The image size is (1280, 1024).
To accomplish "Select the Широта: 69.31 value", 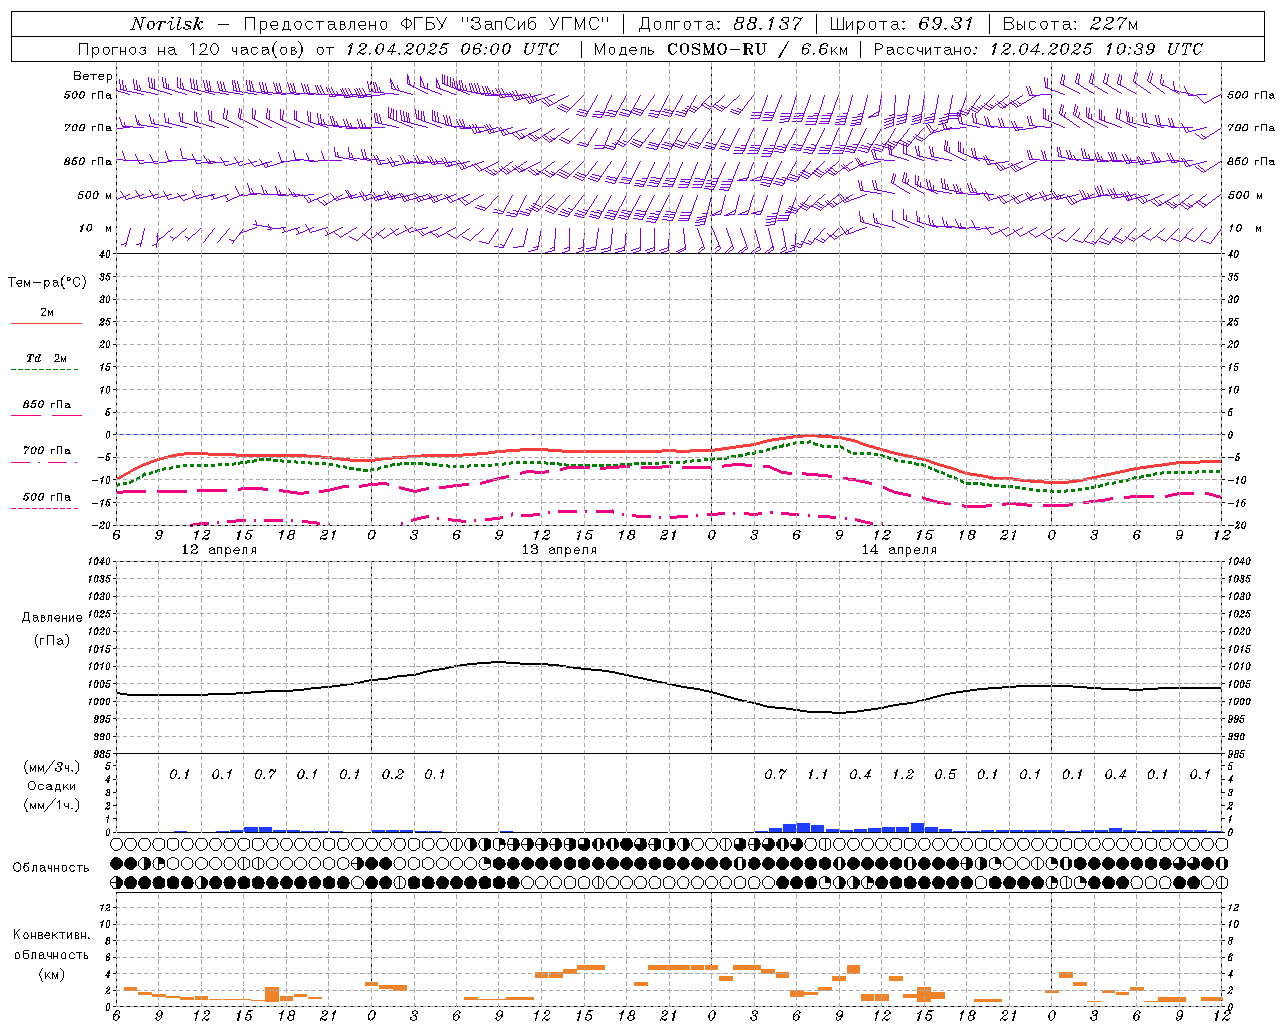I will [x=902, y=24].
